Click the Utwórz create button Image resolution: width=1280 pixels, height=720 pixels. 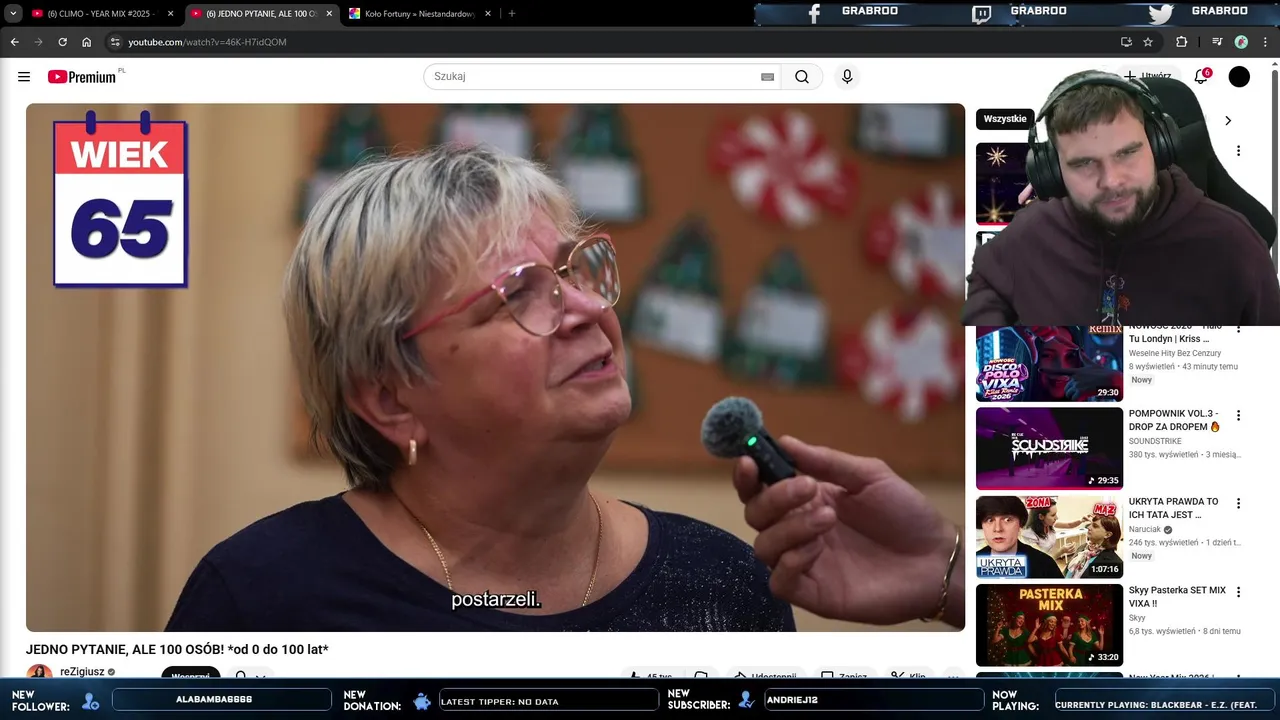tap(1147, 76)
